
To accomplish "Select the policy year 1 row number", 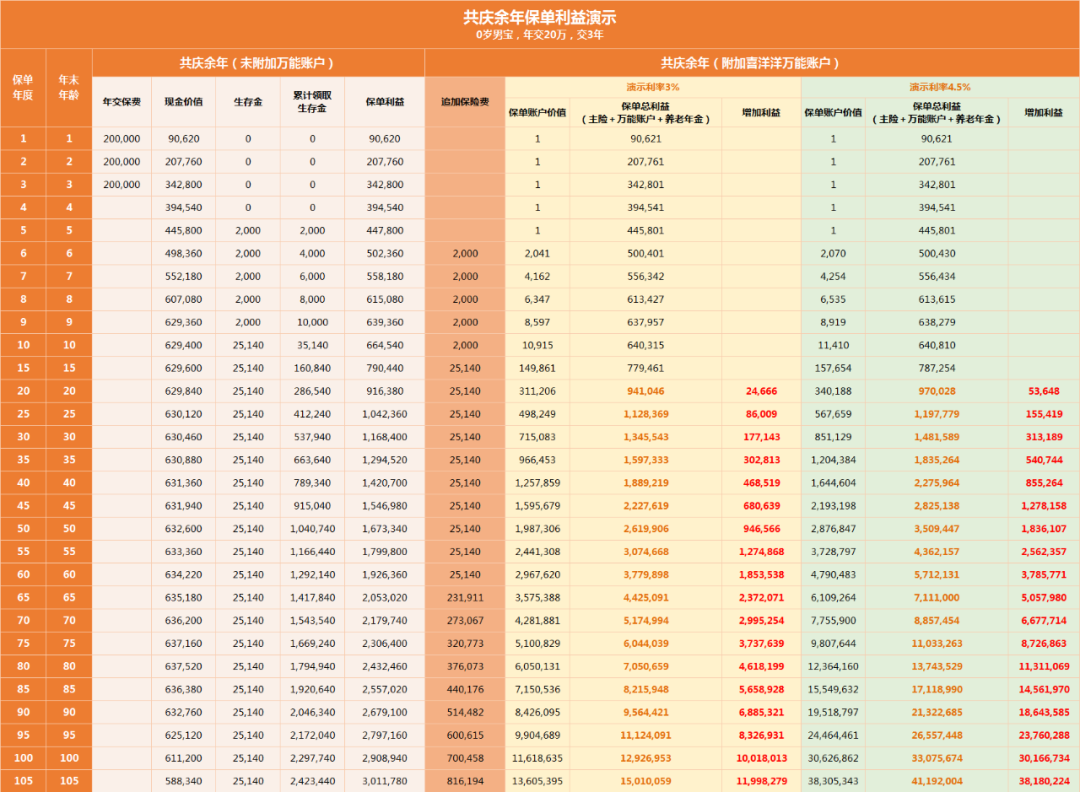I will coord(22,138).
